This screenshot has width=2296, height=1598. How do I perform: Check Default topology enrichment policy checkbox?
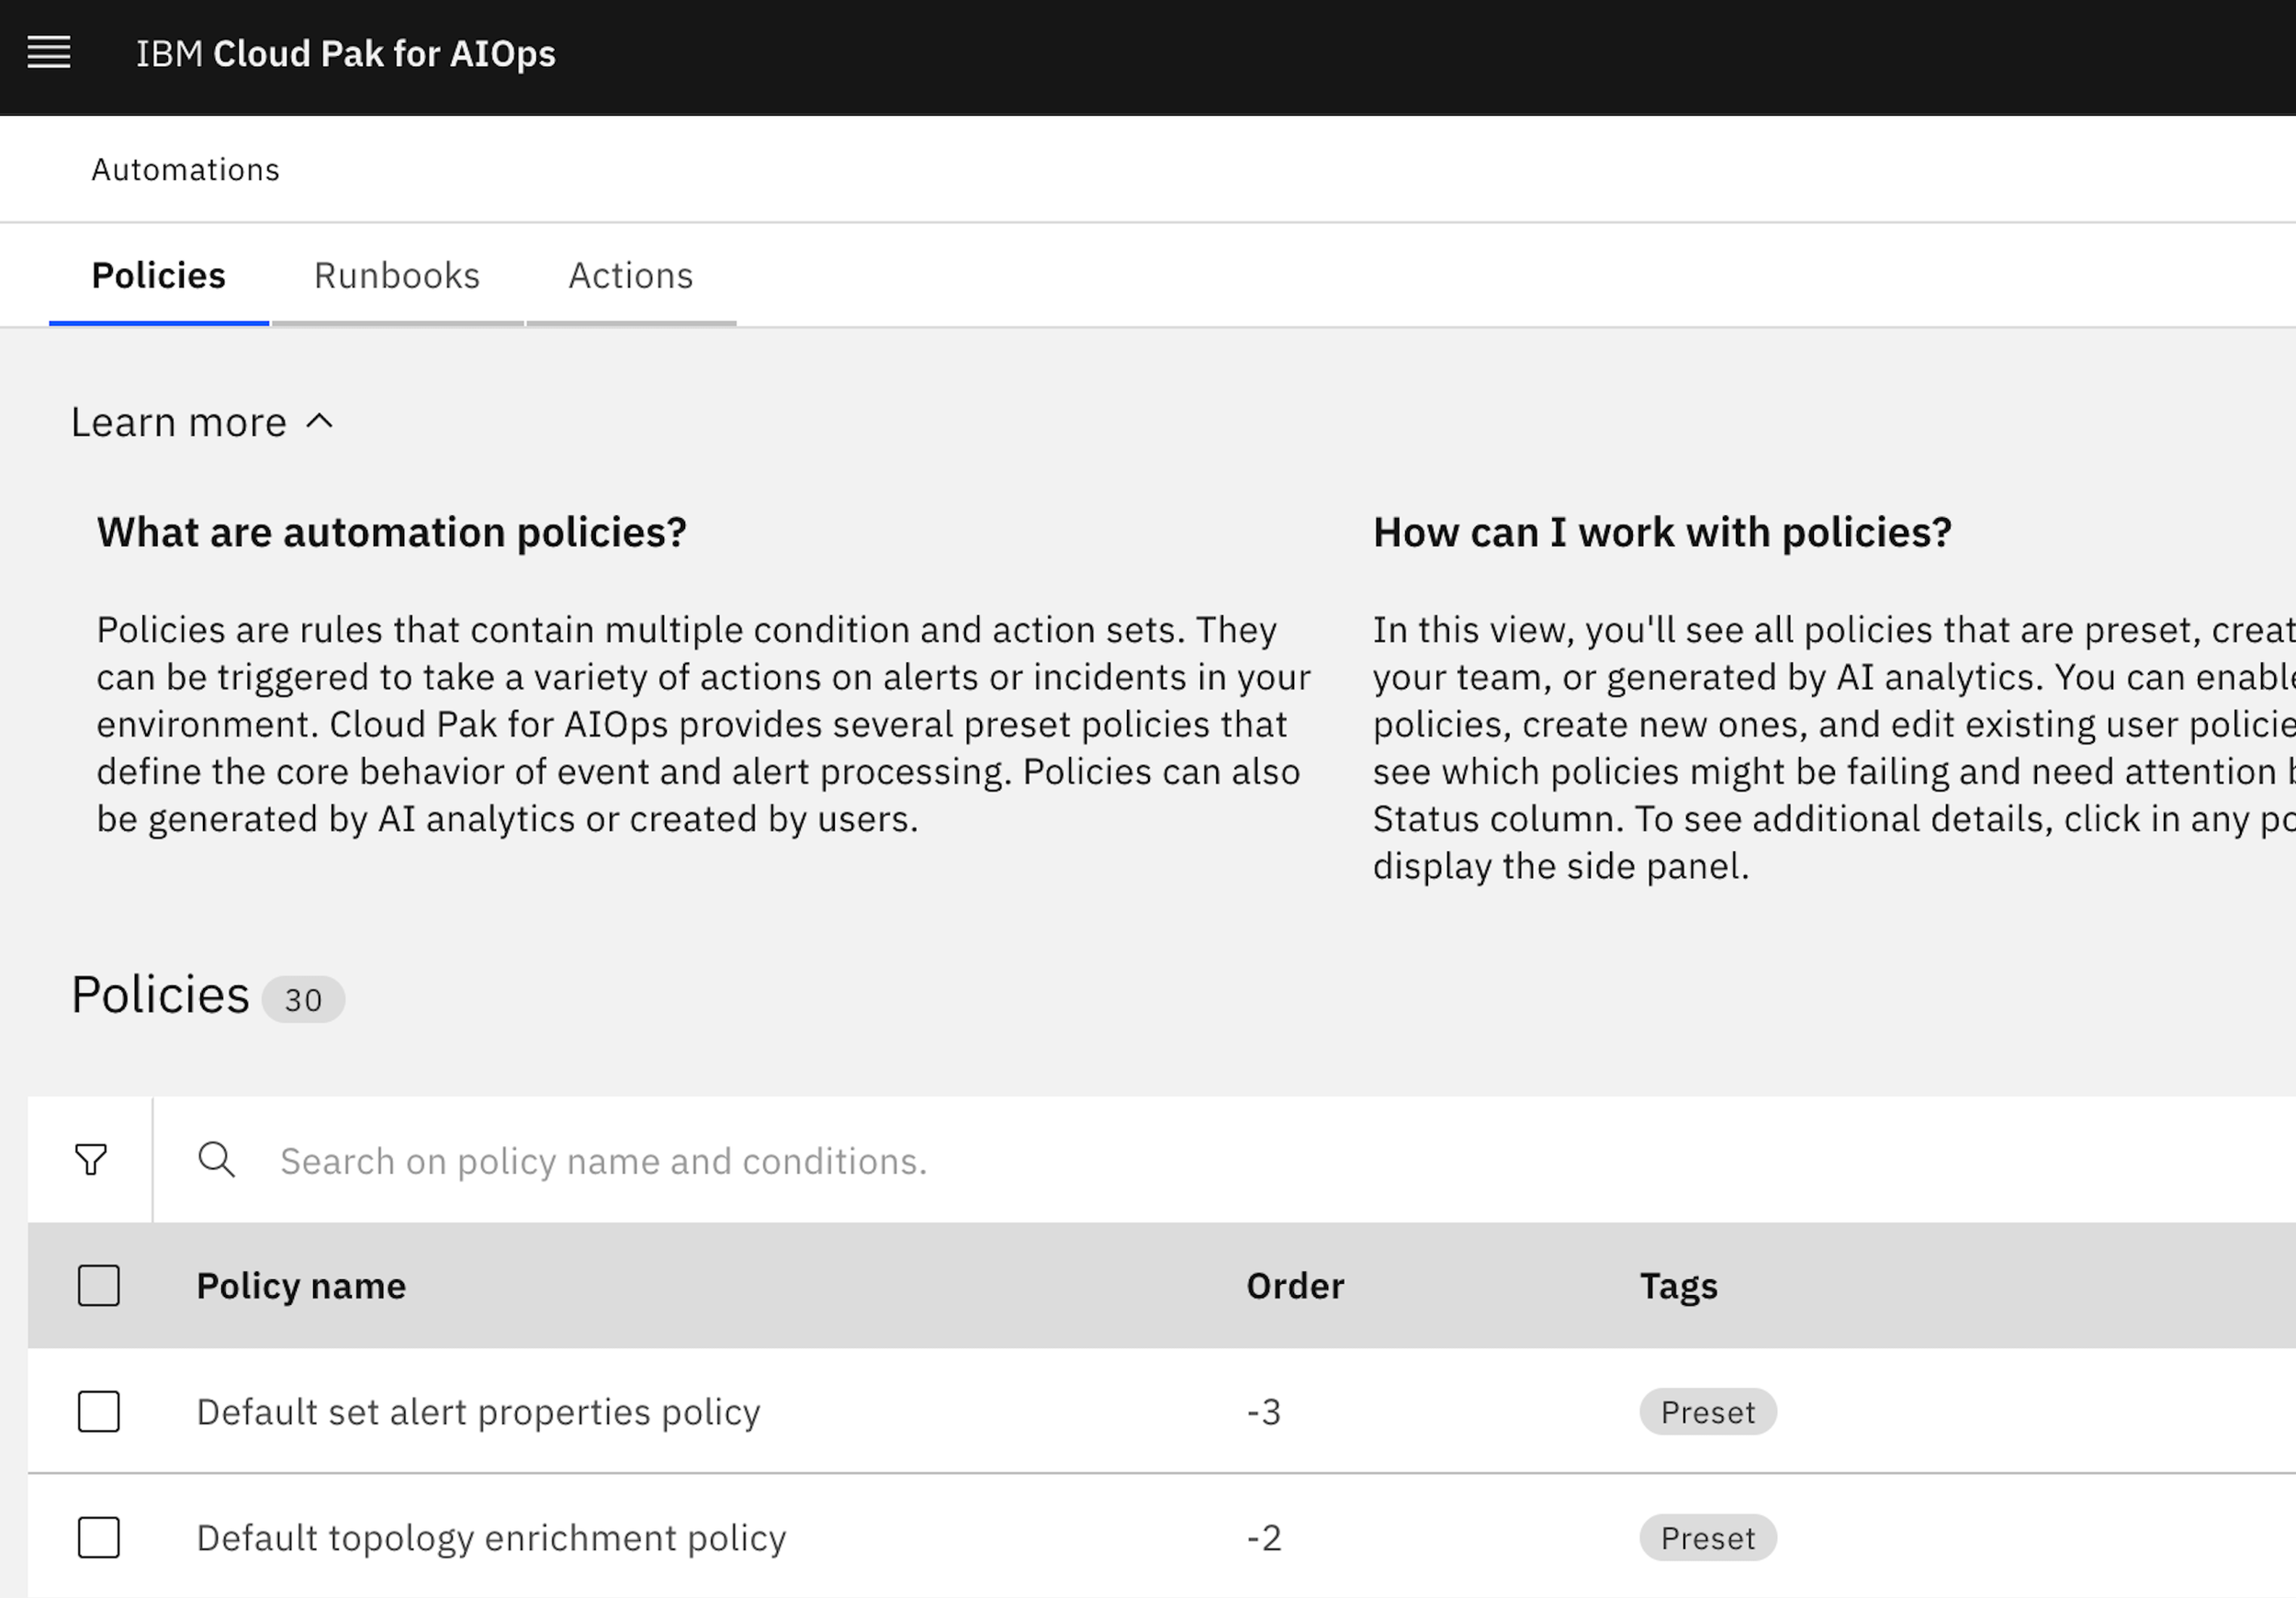[99, 1538]
